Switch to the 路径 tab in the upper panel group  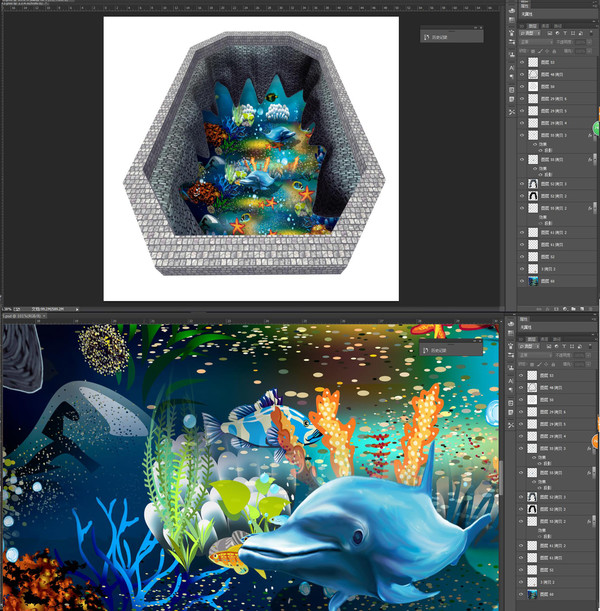pyautogui.click(x=558, y=26)
